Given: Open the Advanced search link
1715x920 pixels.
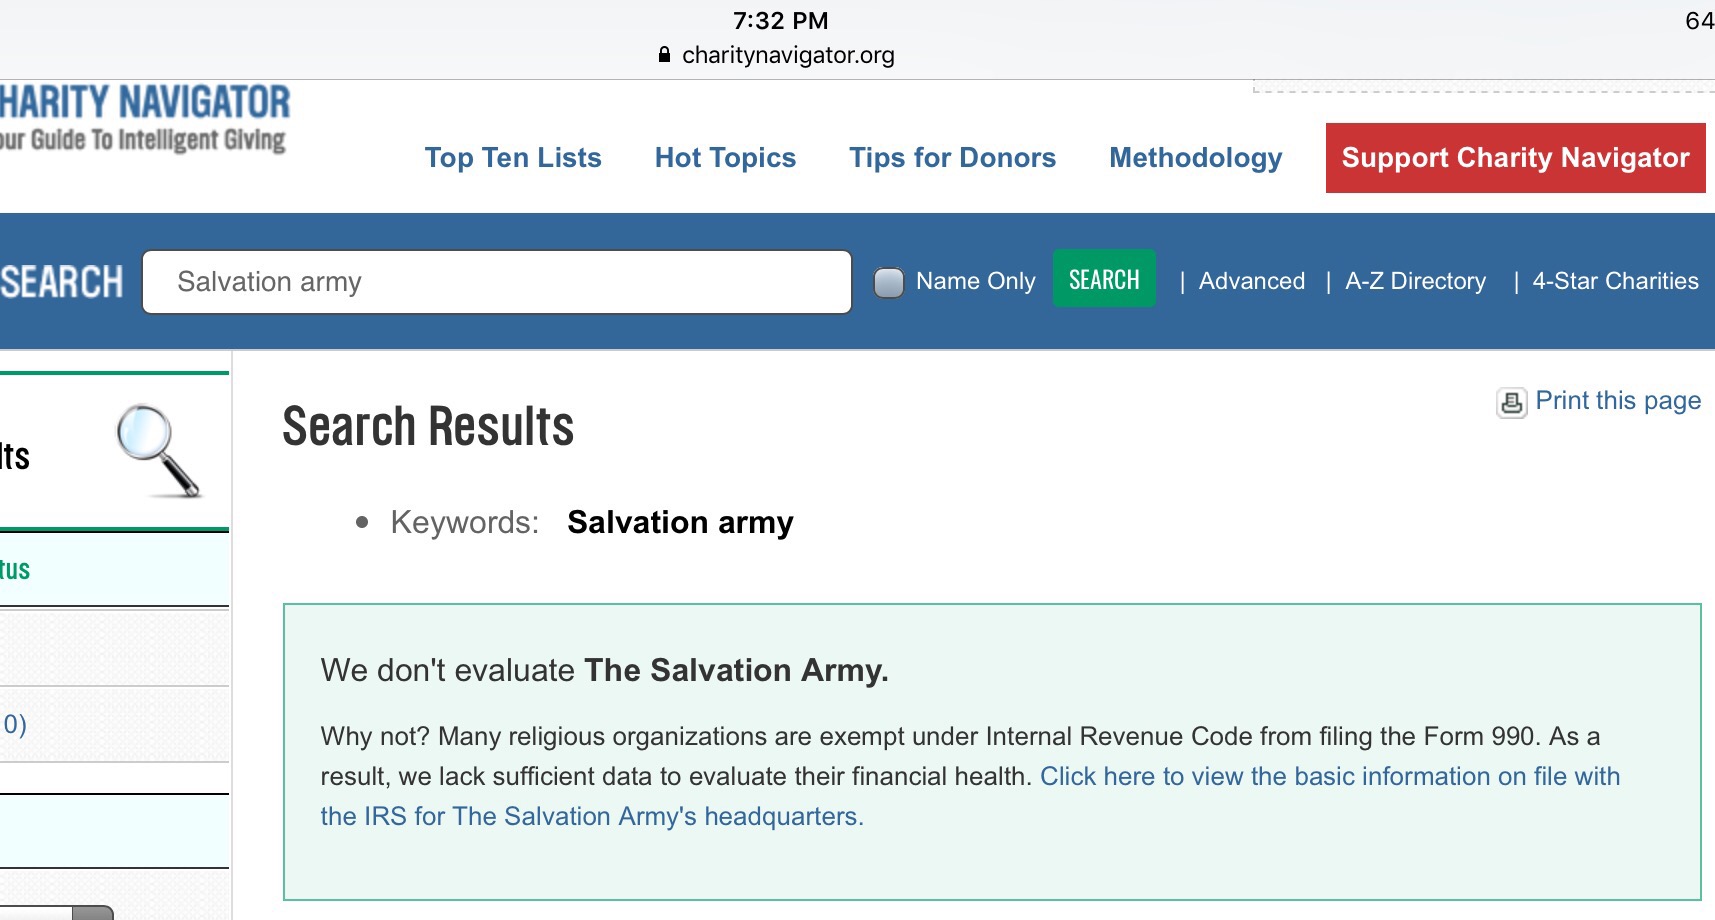Looking at the screenshot, I should point(1251,281).
